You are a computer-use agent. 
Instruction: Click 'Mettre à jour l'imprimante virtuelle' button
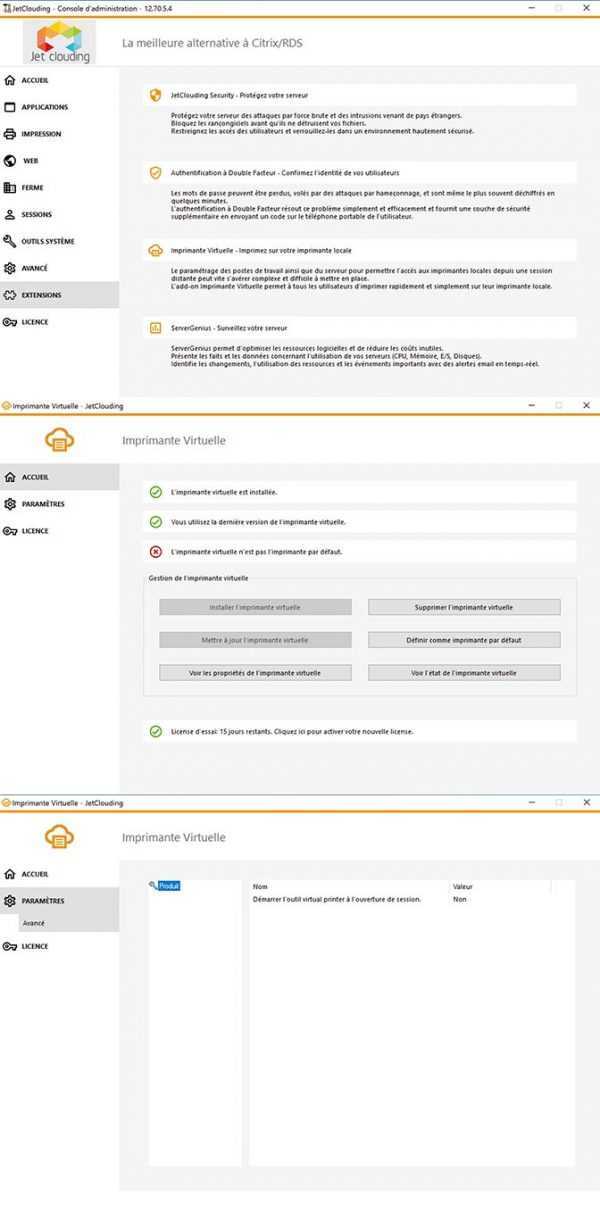point(255,640)
